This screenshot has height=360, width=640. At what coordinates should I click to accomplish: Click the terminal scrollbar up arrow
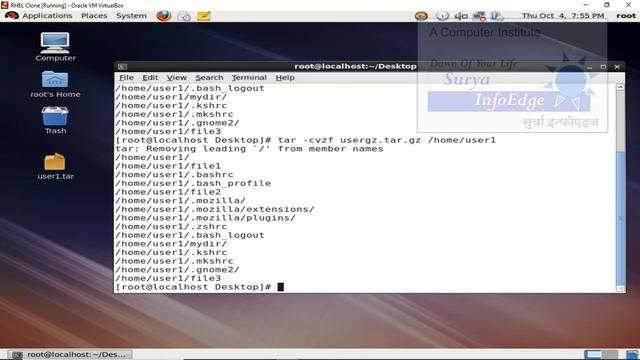pyautogui.click(x=620, y=87)
